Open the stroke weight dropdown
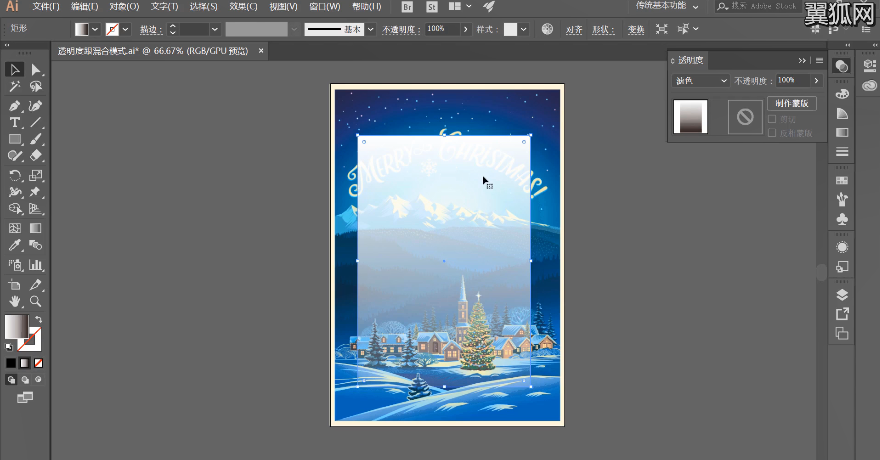Screen dimensions: 880x460 (214, 29)
